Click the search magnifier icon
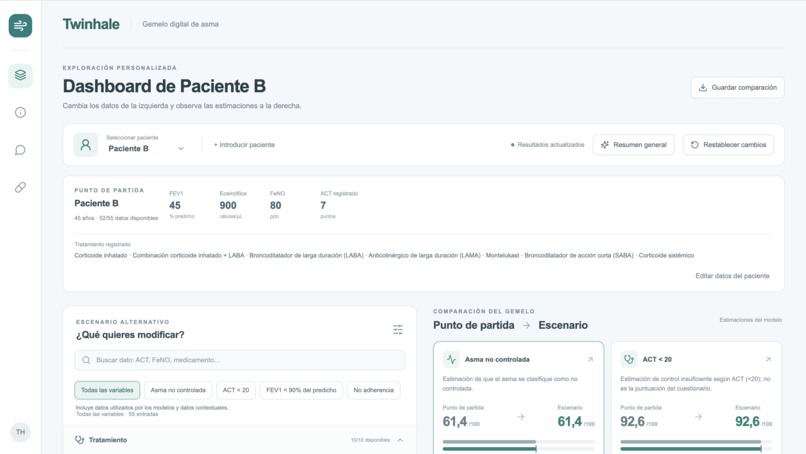This screenshot has height=454, width=806. 86,360
